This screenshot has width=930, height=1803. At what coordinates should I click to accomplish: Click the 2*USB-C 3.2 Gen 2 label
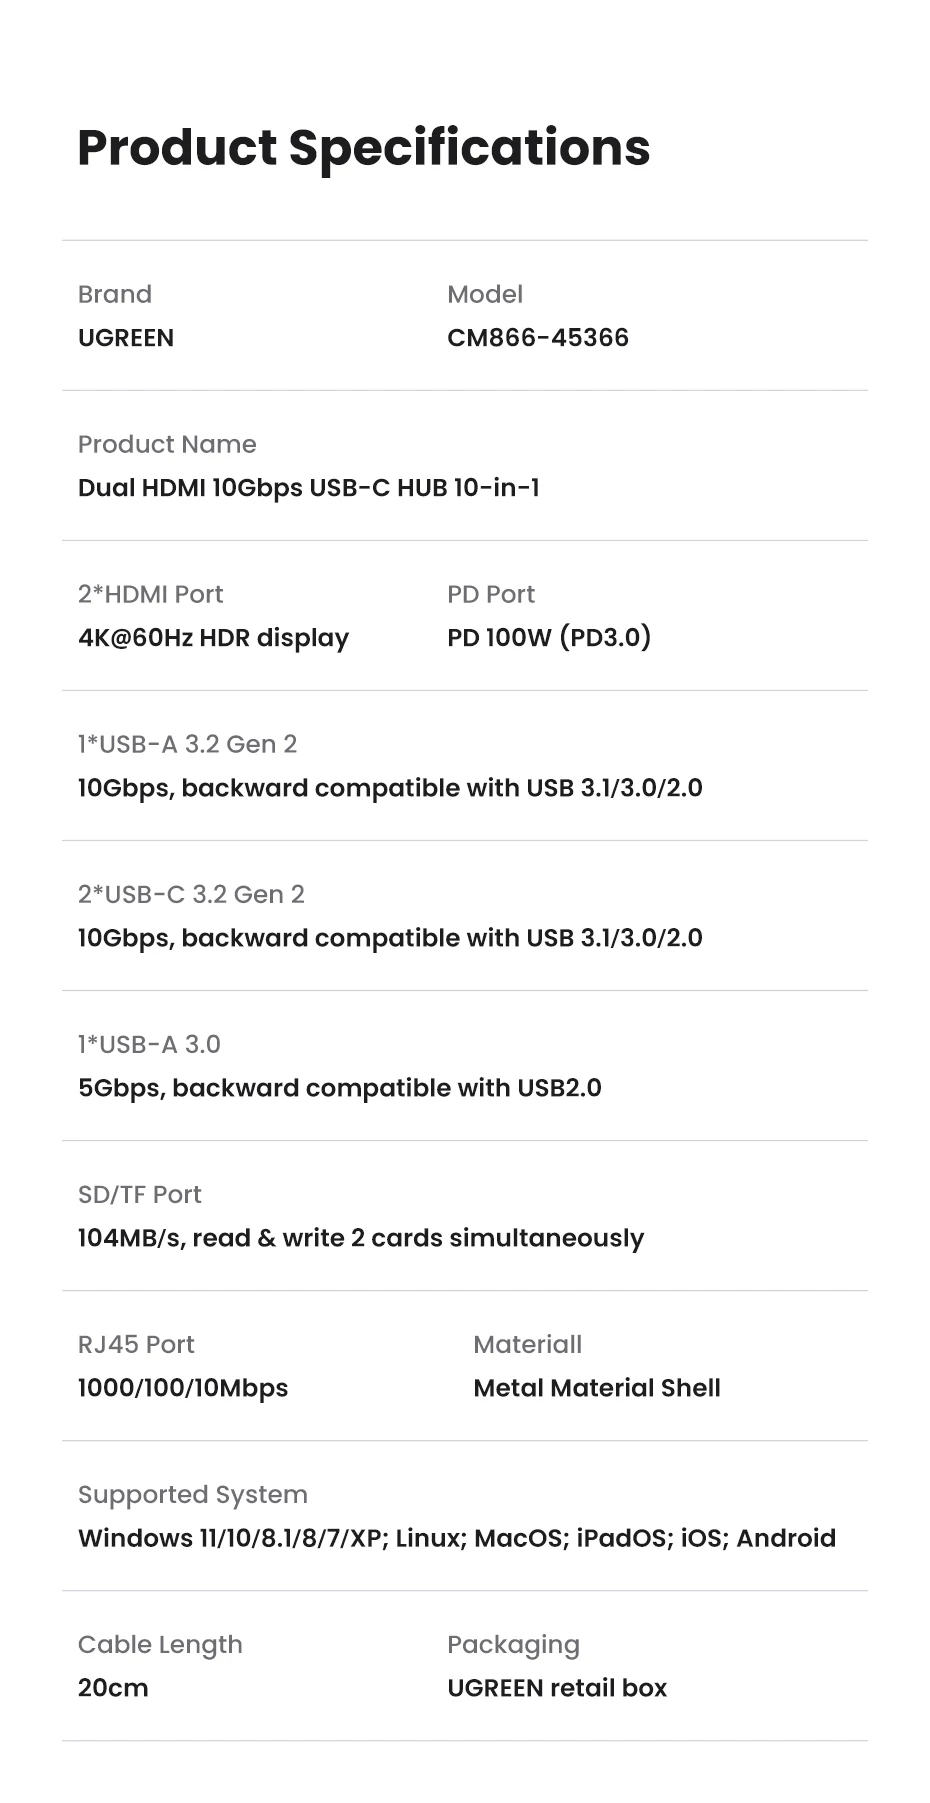pos(191,894)
